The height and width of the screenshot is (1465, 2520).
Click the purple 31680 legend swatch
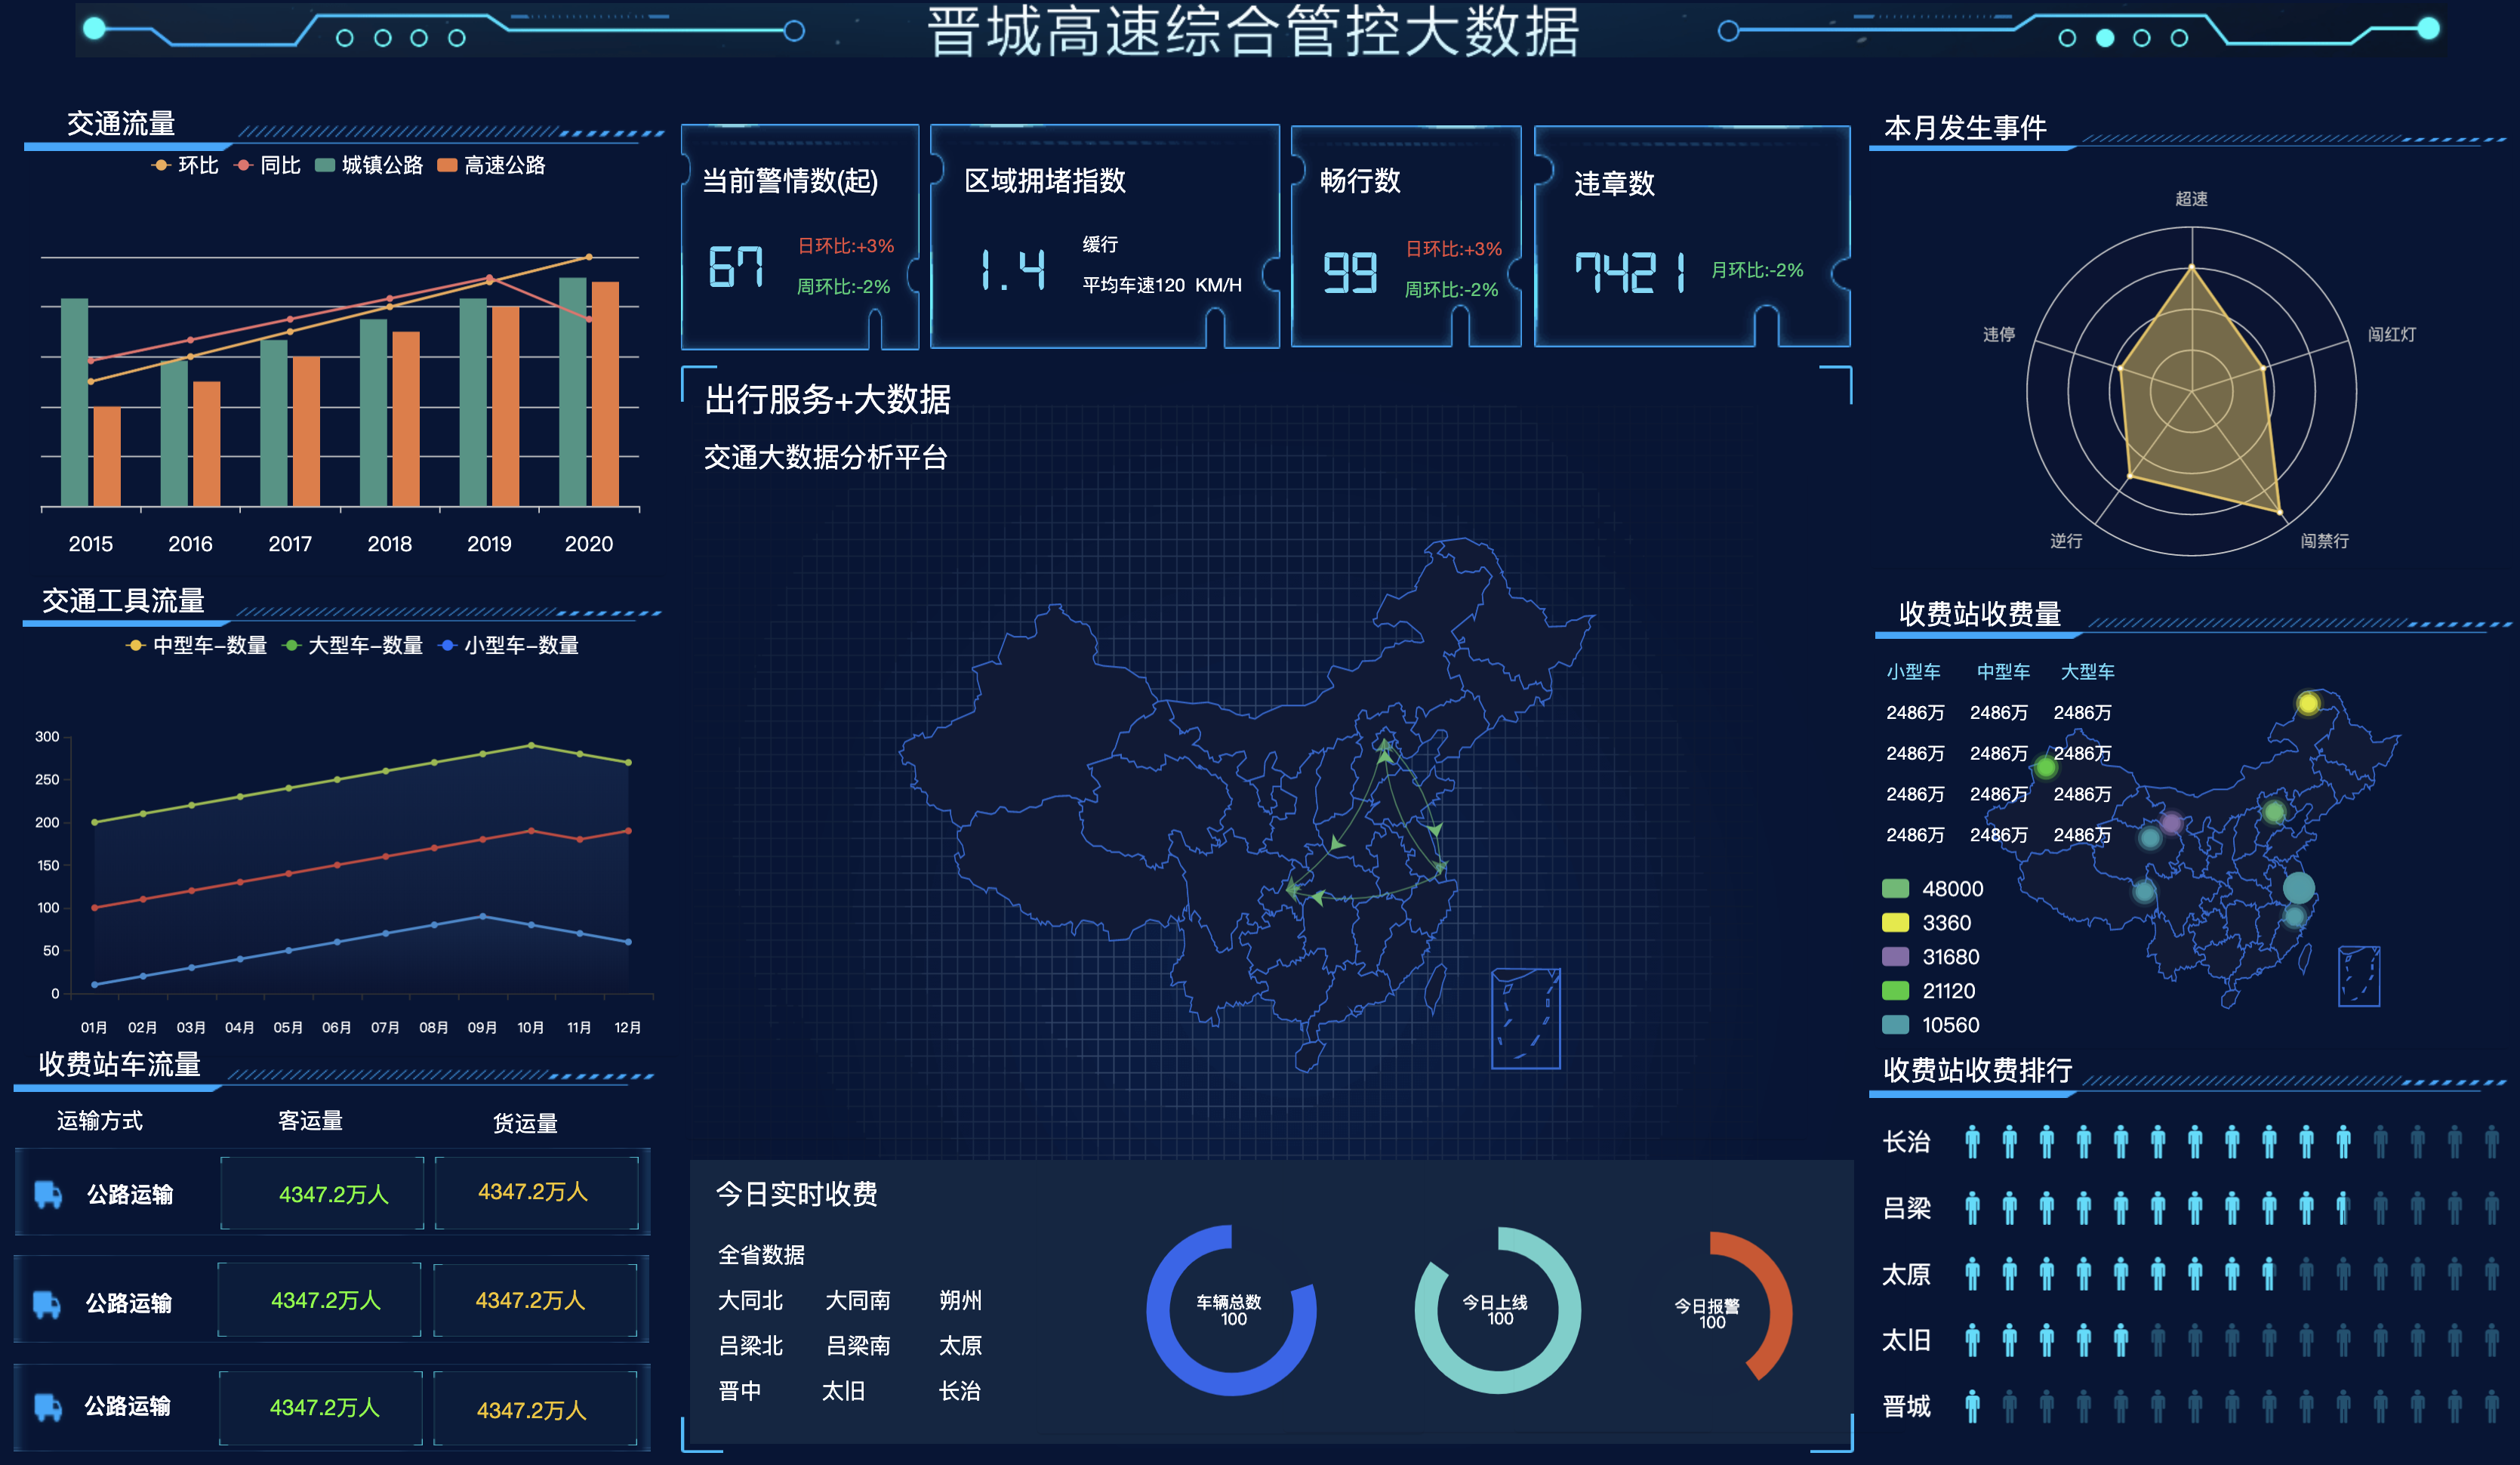(x=1895, y=956)
